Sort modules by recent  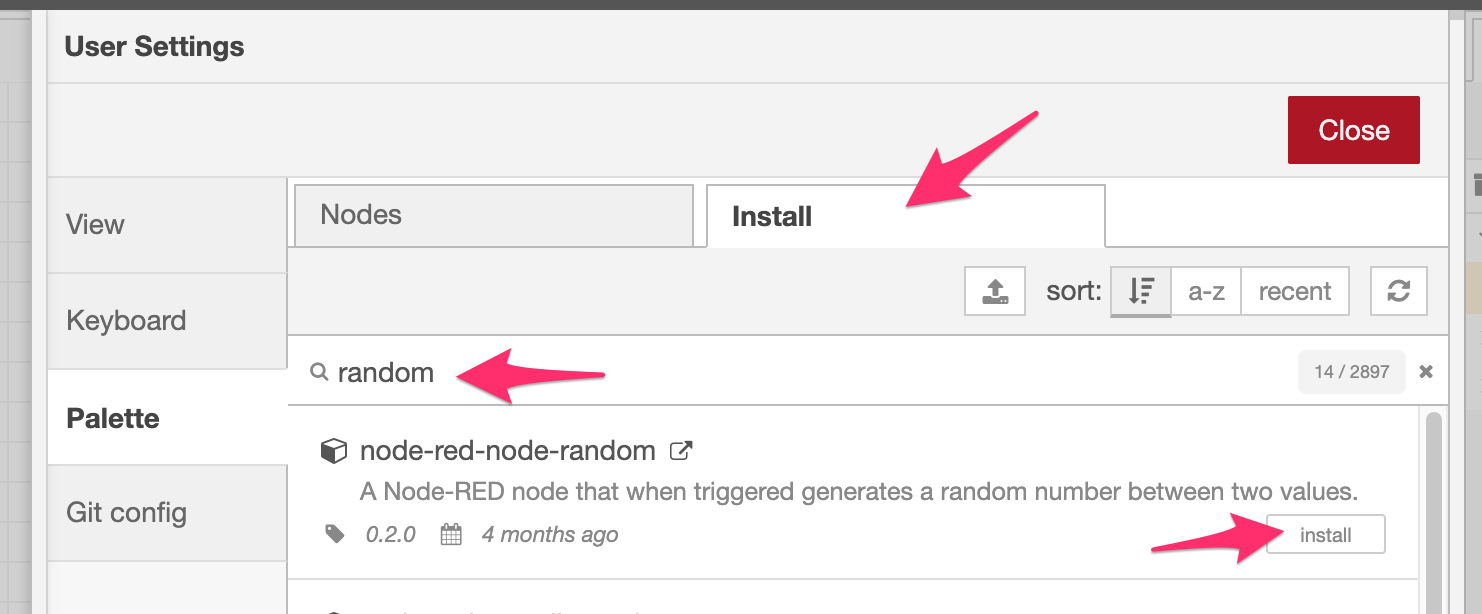pyautogui.click(x=1295, y=291)
